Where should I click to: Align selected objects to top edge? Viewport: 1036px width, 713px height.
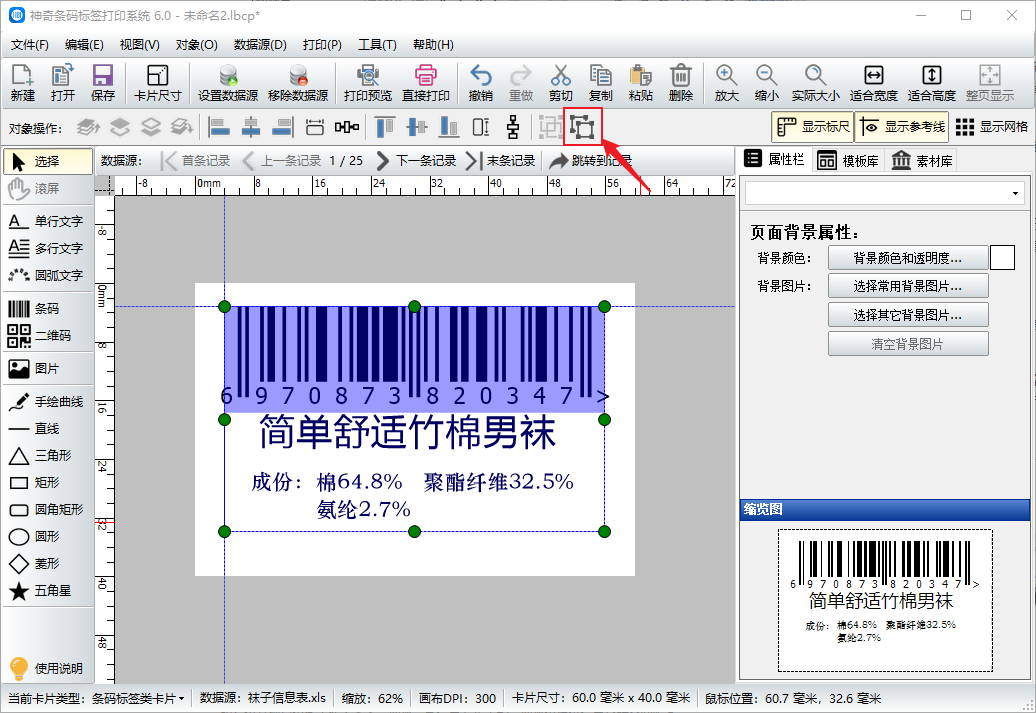pos(385,127)
